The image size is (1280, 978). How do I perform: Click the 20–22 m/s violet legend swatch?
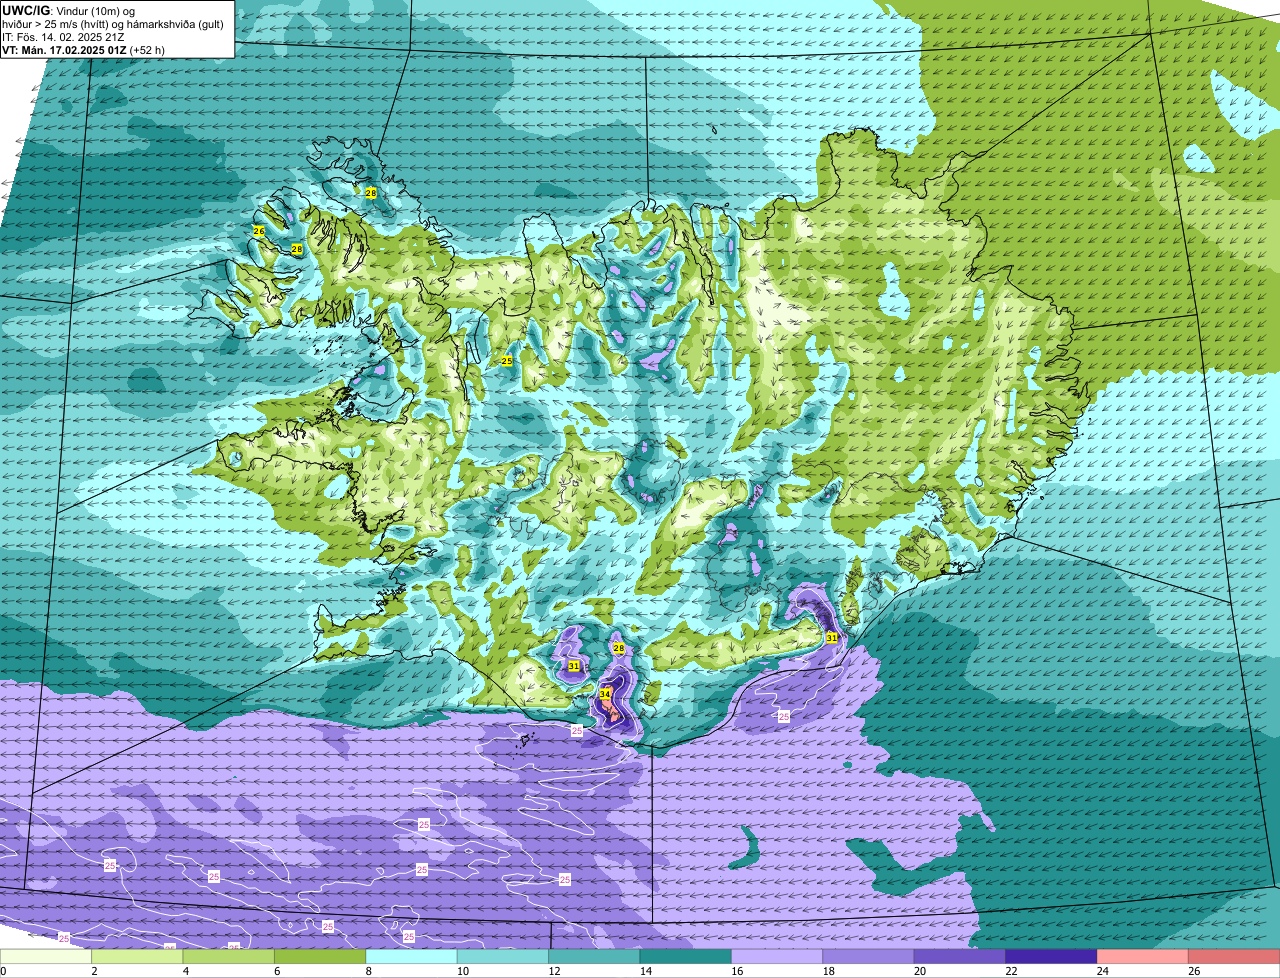point(961,957)
